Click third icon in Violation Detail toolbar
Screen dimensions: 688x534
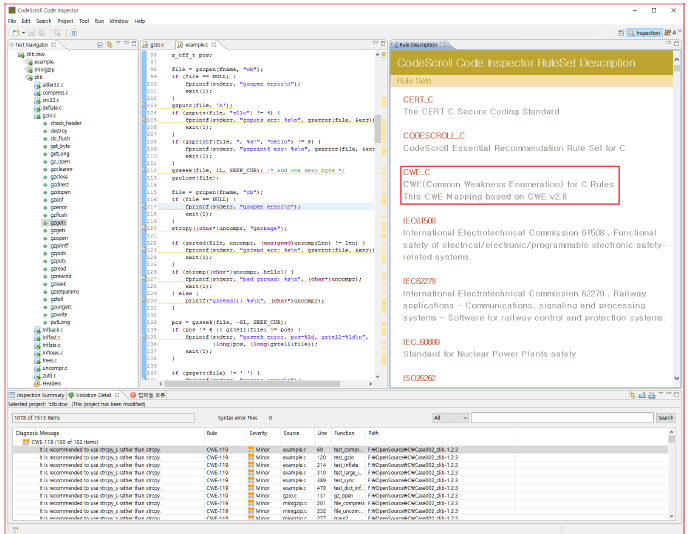[652, 395]
